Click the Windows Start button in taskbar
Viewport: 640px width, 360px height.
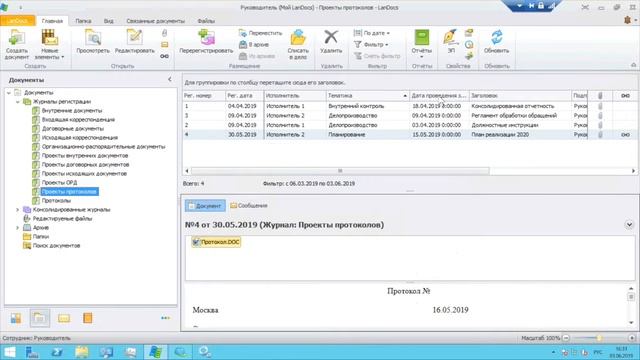coord(10,352)
